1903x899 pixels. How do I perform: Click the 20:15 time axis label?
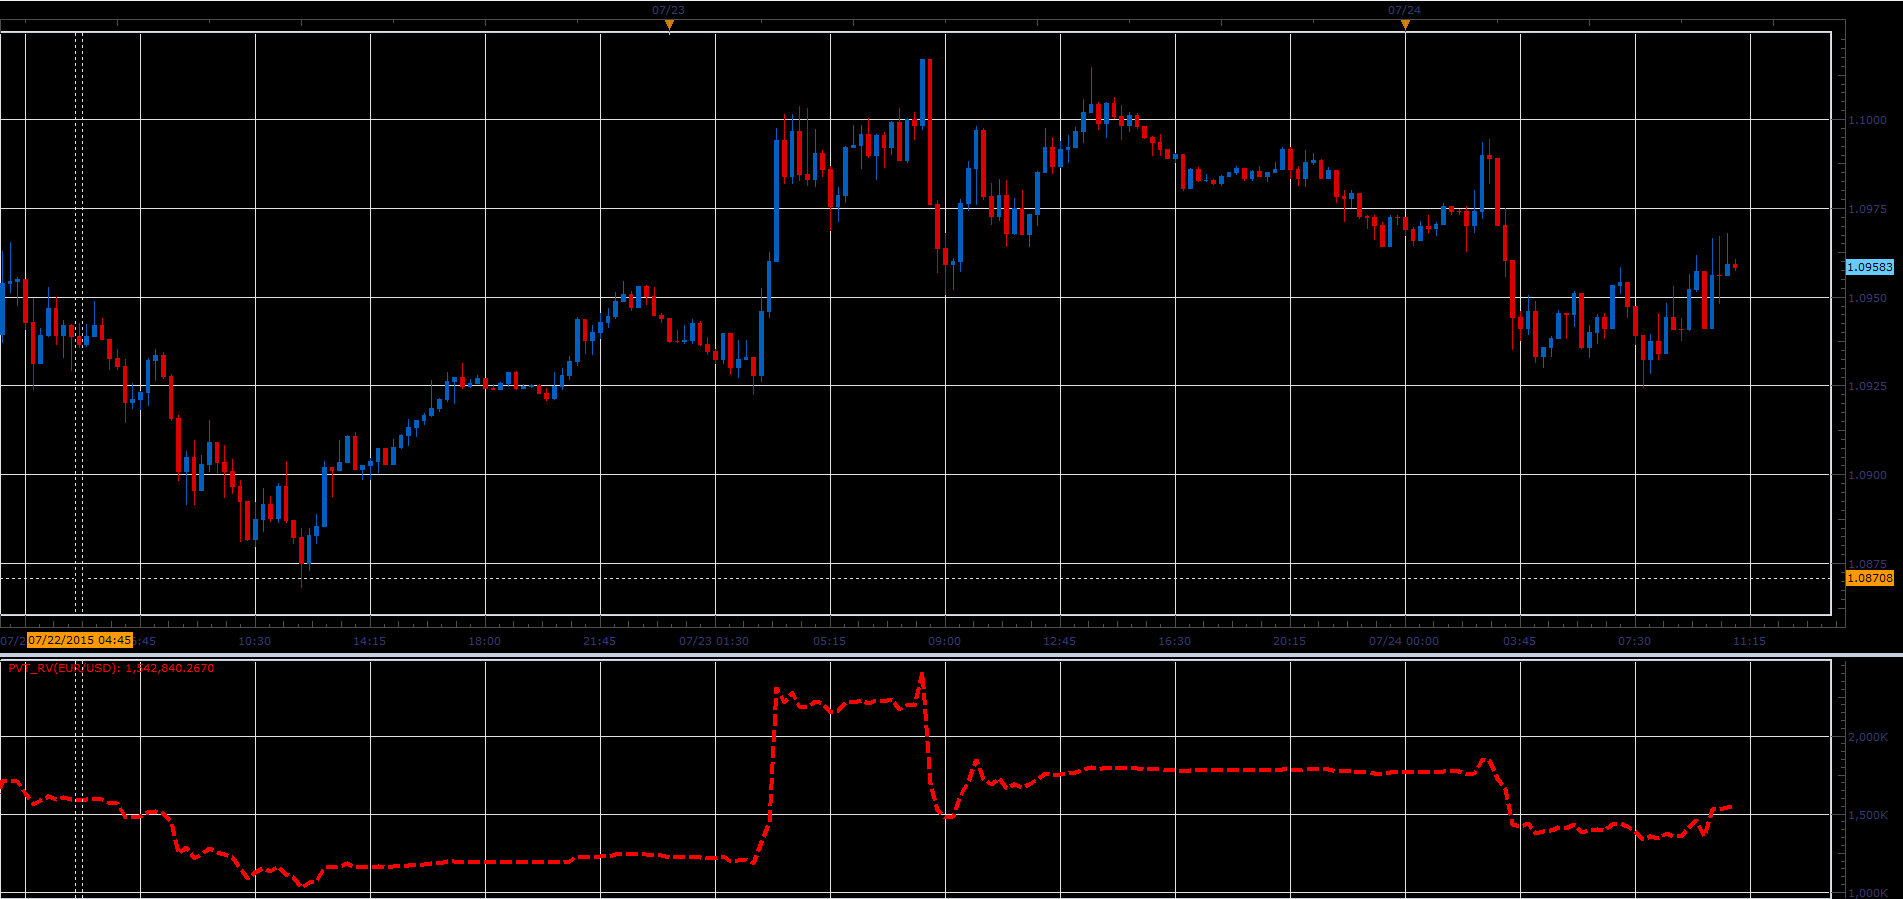point(1289,641)
